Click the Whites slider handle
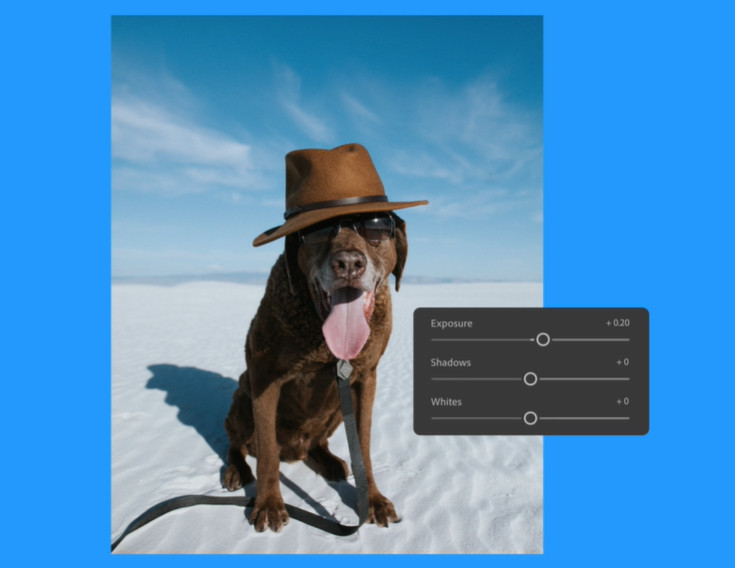Image resolution: width=735 pixels, height=568 pixels. 530,418
